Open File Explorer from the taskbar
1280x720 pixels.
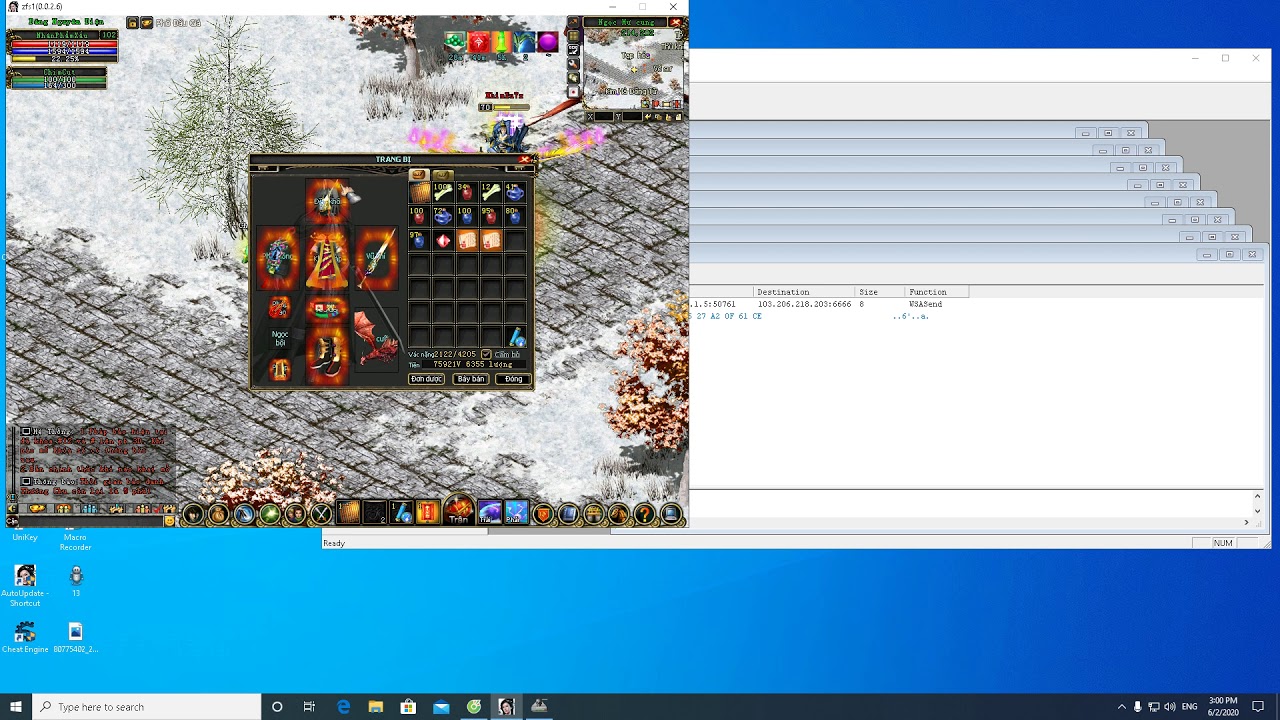tap(376, 707)
